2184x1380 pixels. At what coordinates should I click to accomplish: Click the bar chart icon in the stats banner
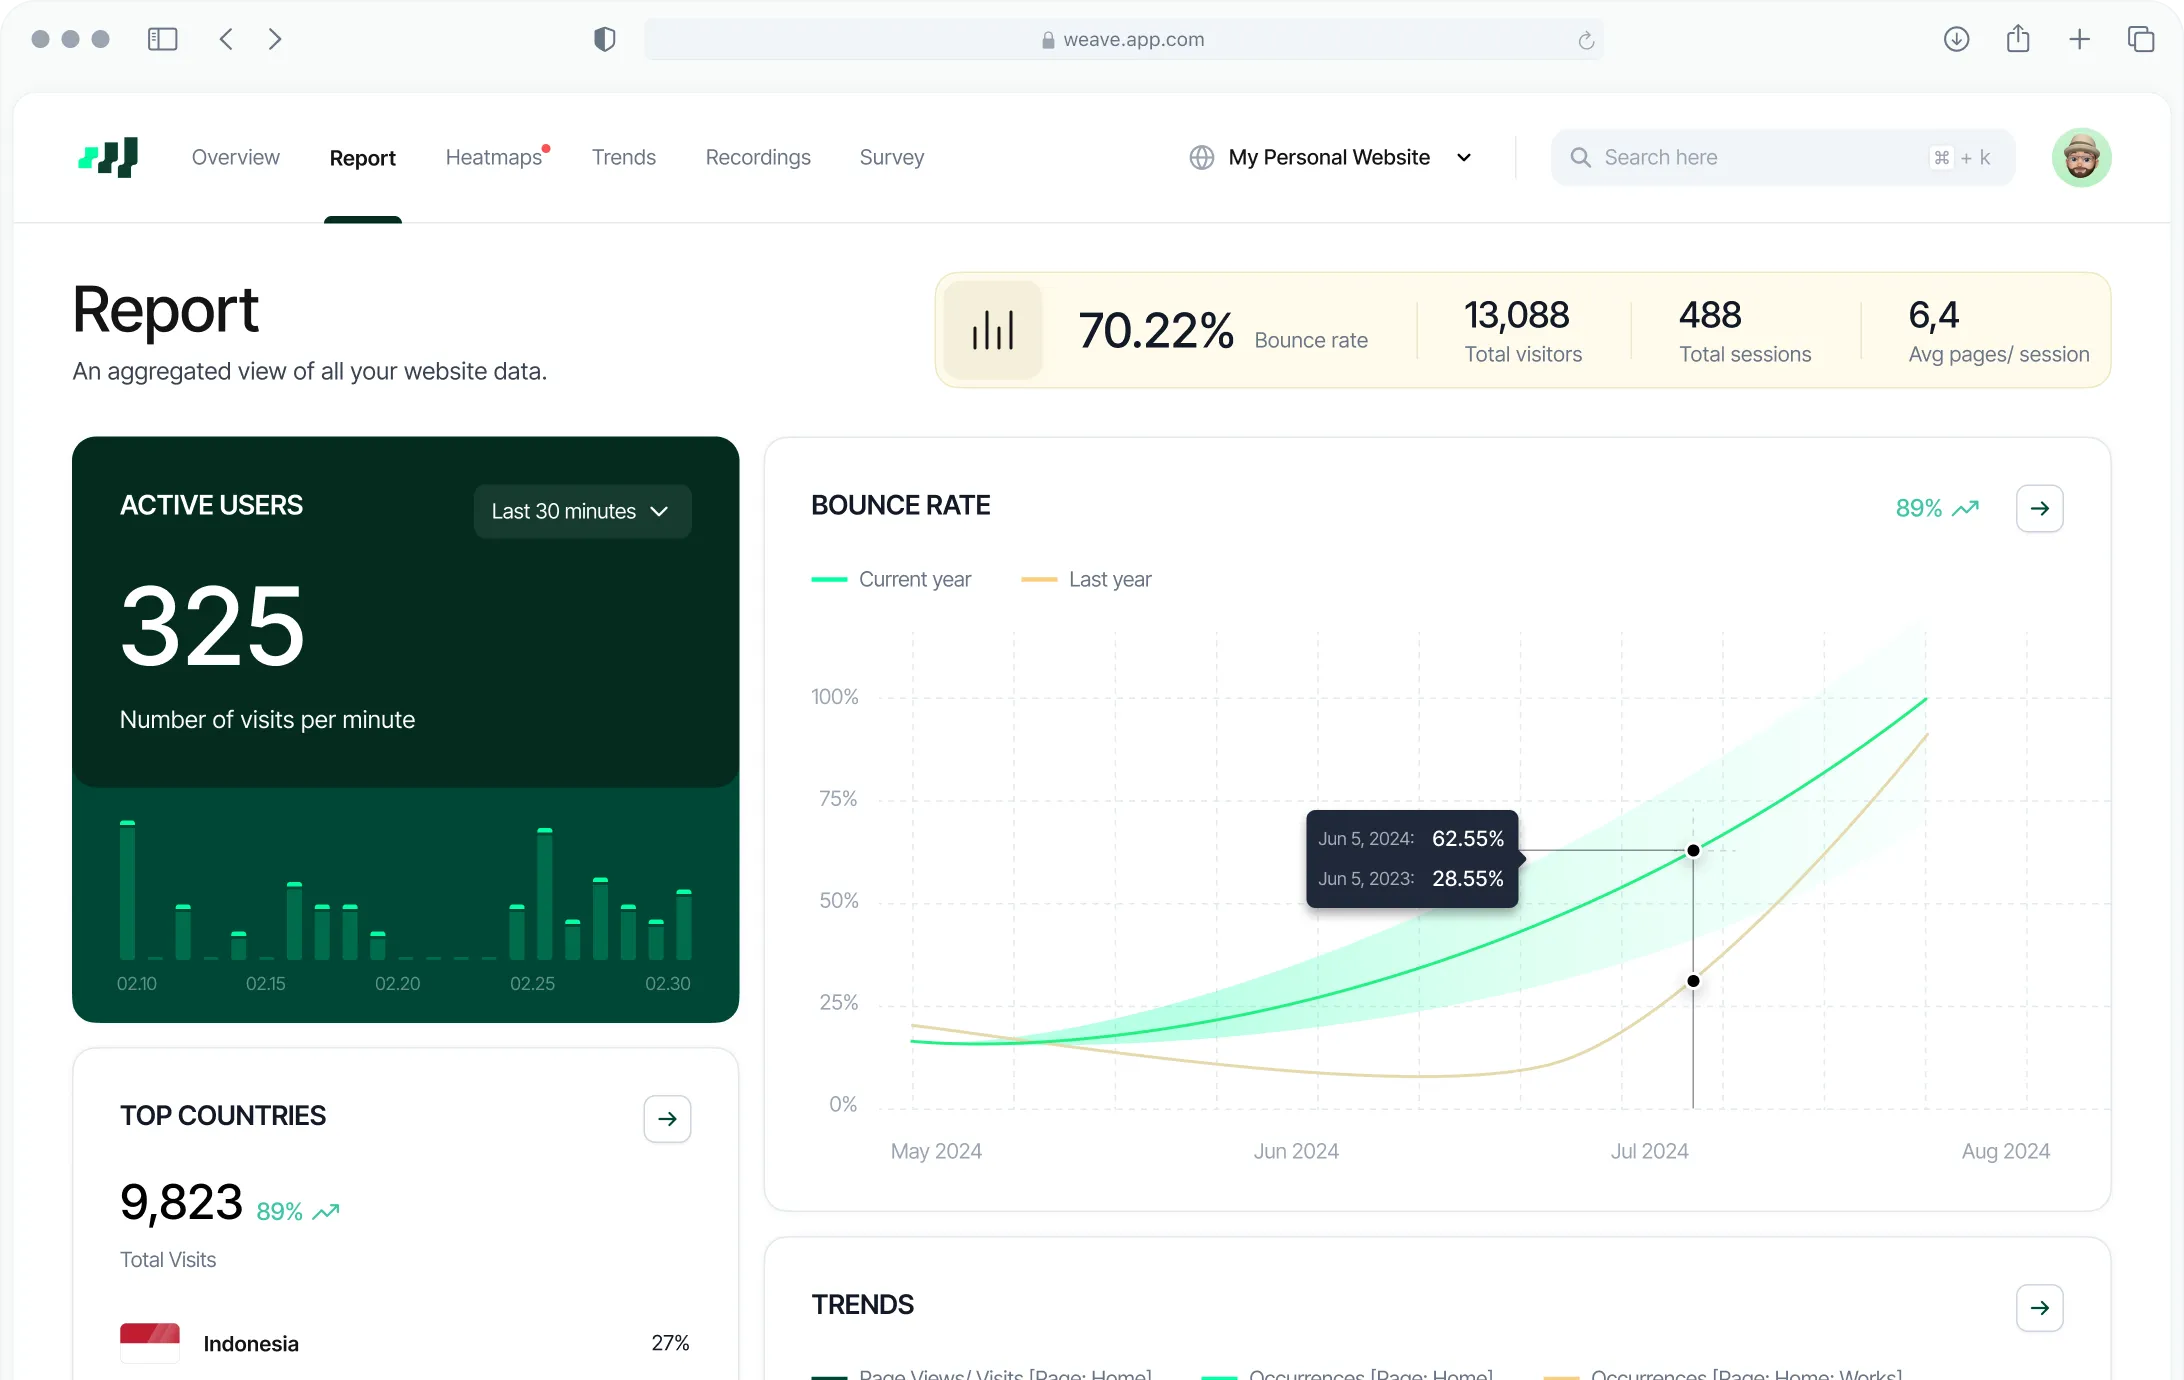tap(993, 330)
